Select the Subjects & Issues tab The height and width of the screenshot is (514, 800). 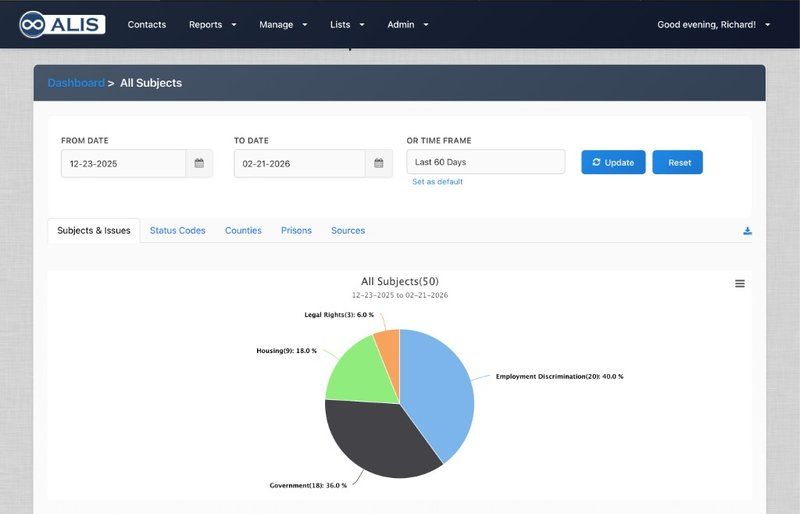tap(94, 231)
